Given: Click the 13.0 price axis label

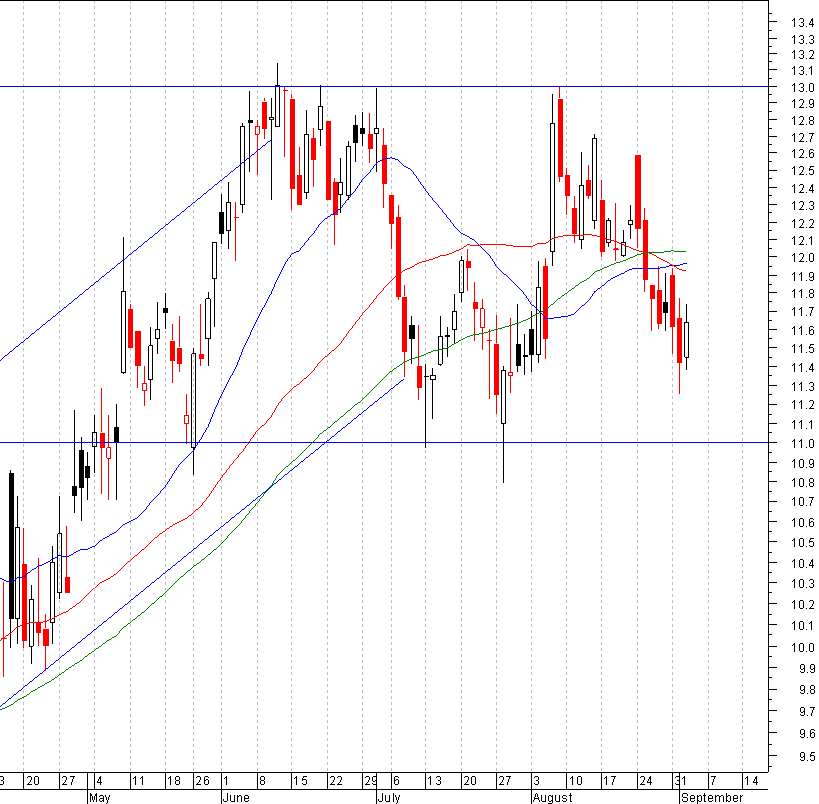Looking at the screenshot, I should coord(802,88).
